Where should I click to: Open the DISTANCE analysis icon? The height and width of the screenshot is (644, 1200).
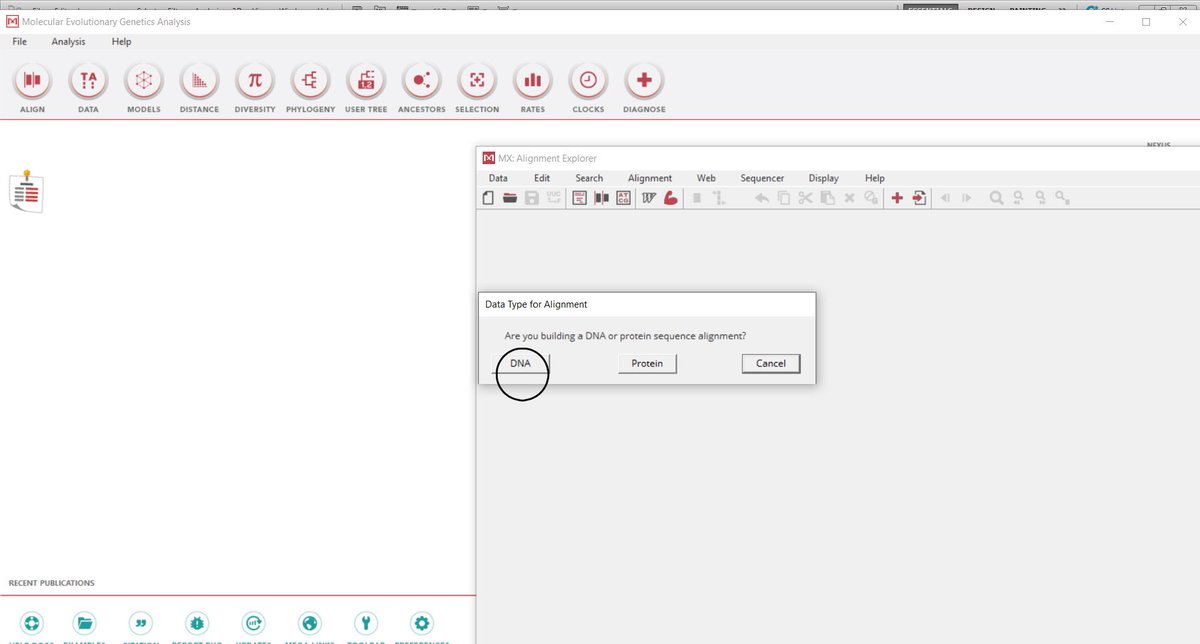(199, 81)
